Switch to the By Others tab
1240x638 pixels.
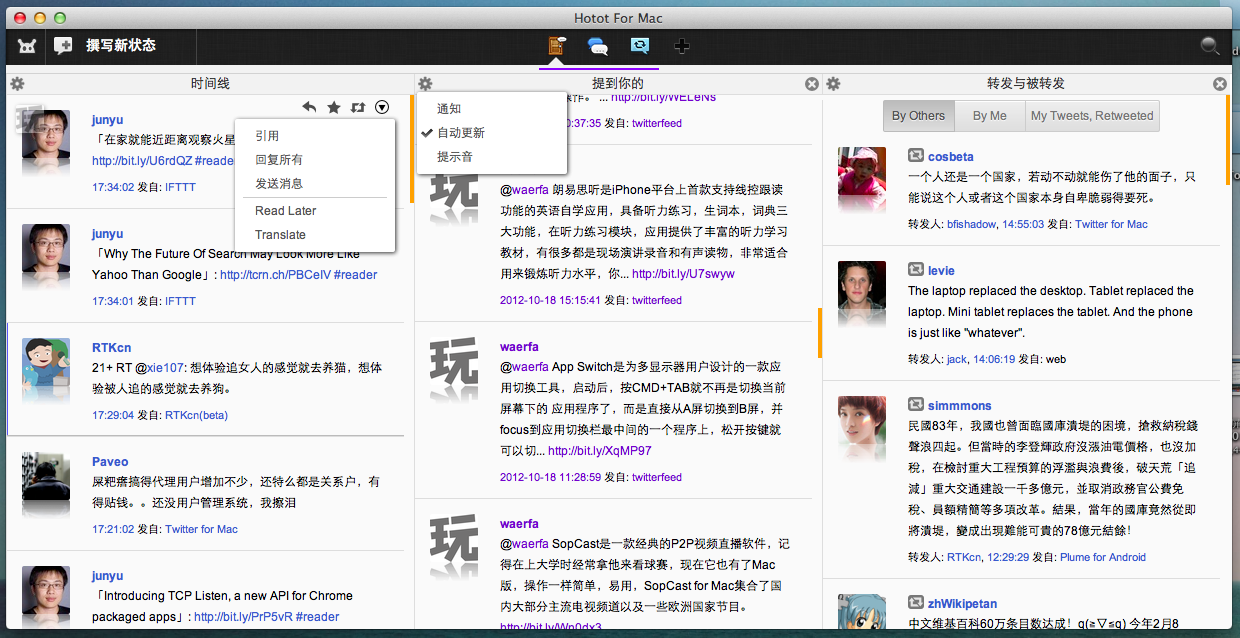pos(919,116)
